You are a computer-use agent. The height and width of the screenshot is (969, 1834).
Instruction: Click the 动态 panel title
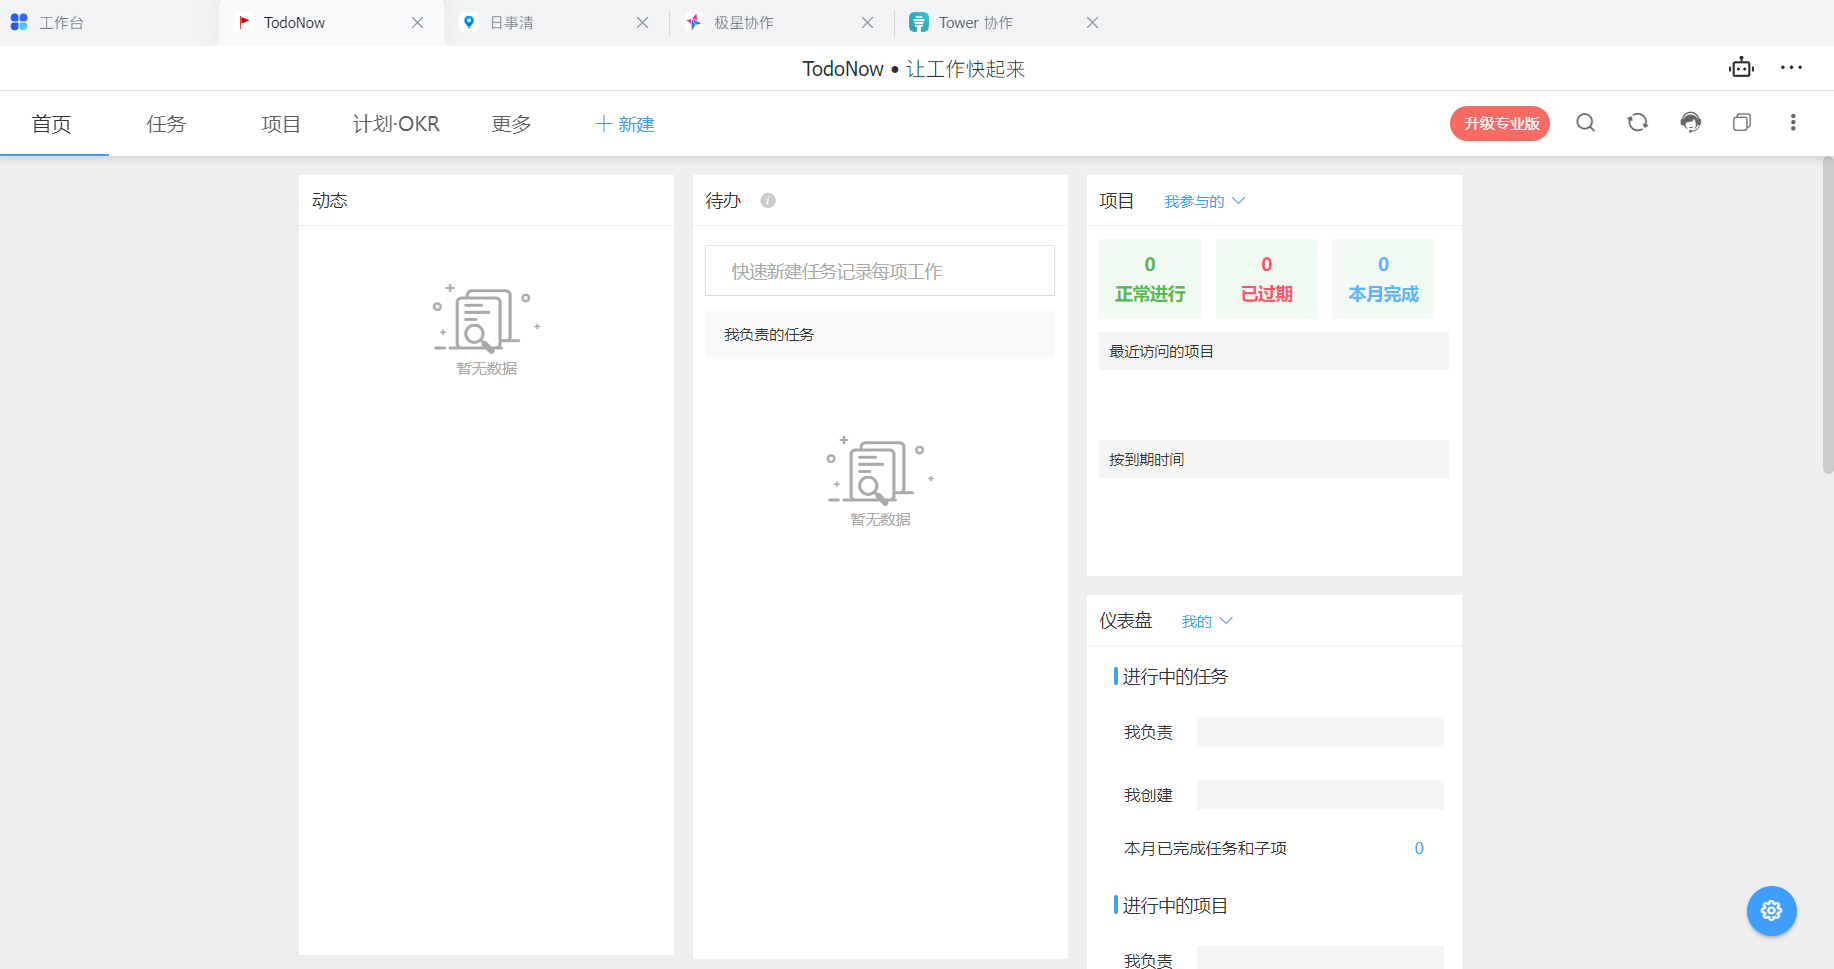[x=330, y=201]
